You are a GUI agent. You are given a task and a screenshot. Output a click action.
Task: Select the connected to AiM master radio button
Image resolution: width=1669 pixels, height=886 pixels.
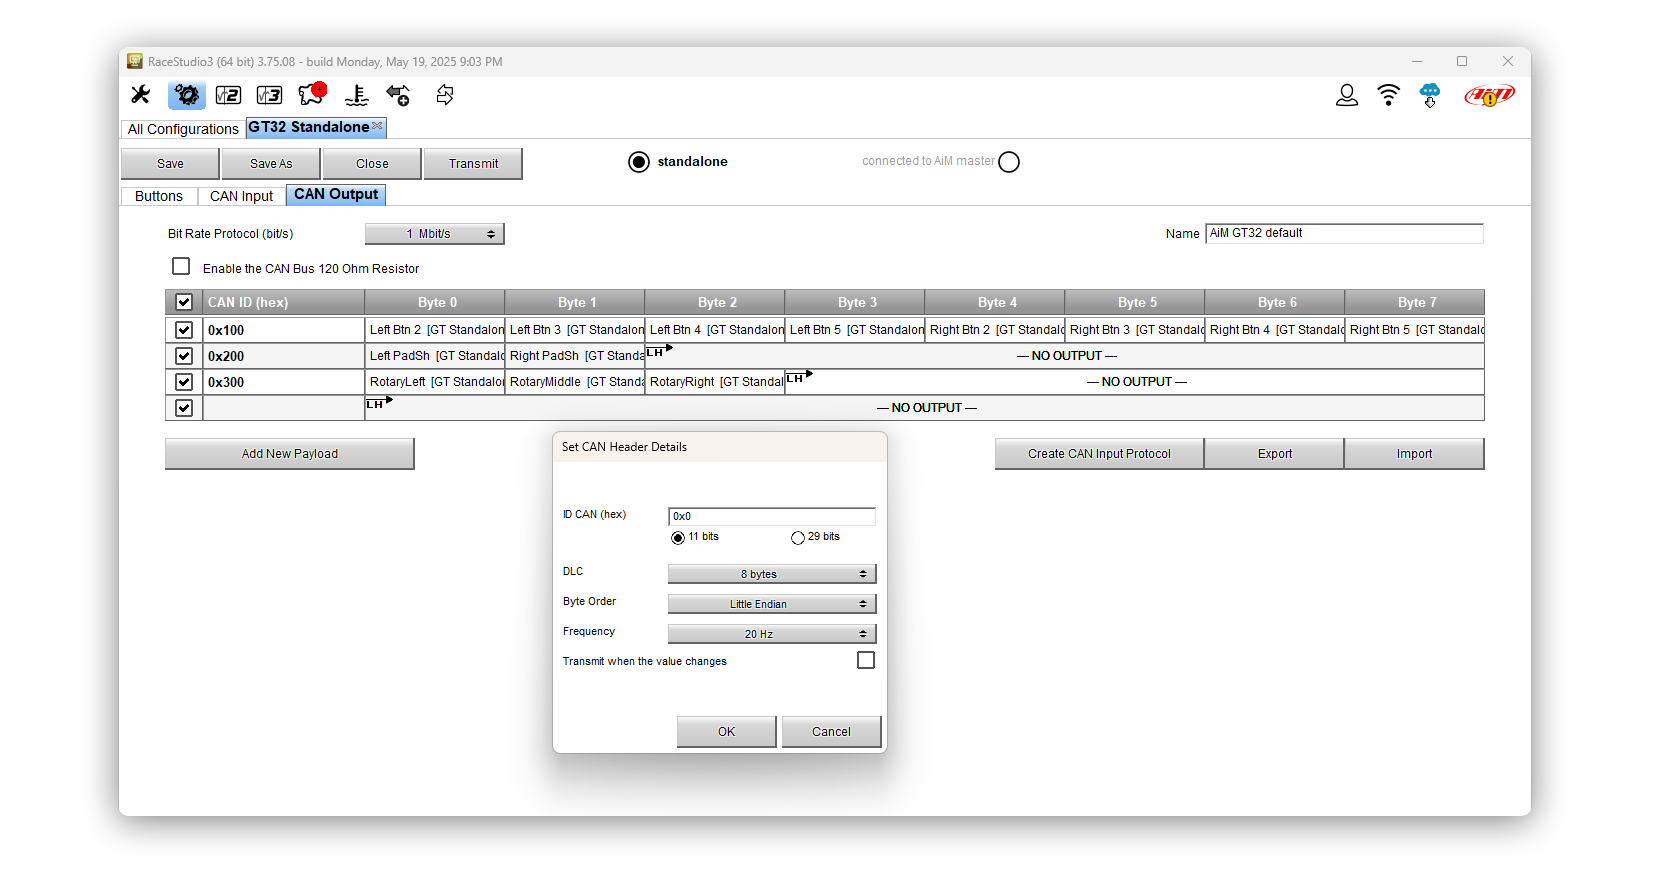coord(1009,162)
